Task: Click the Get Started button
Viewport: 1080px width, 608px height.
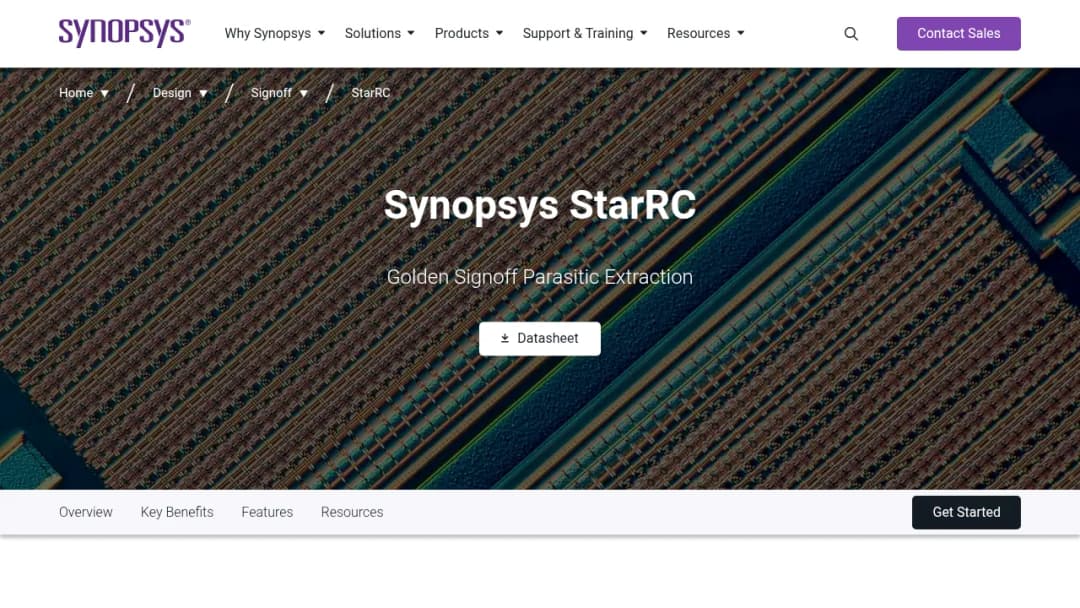Action: (x=966, y=512)
